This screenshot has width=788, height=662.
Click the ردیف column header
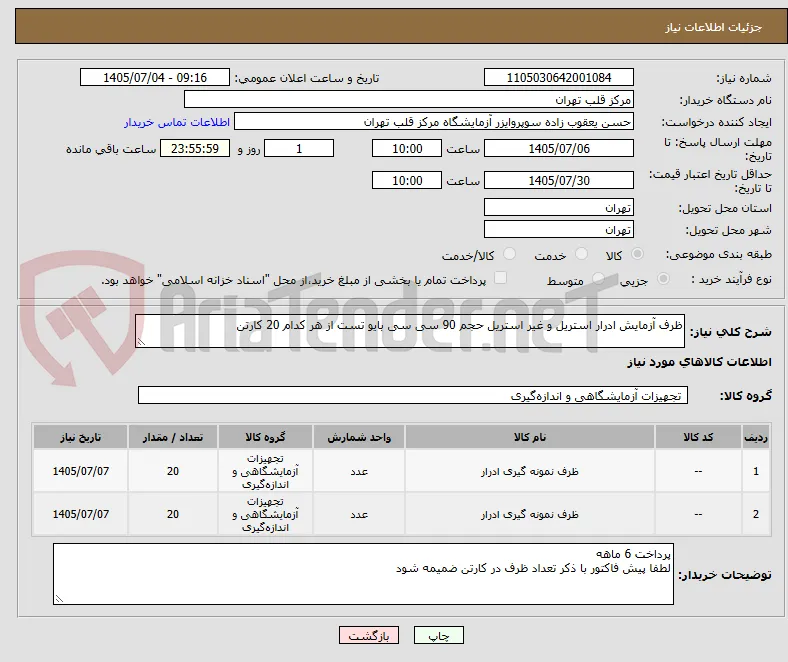point(756,437)
